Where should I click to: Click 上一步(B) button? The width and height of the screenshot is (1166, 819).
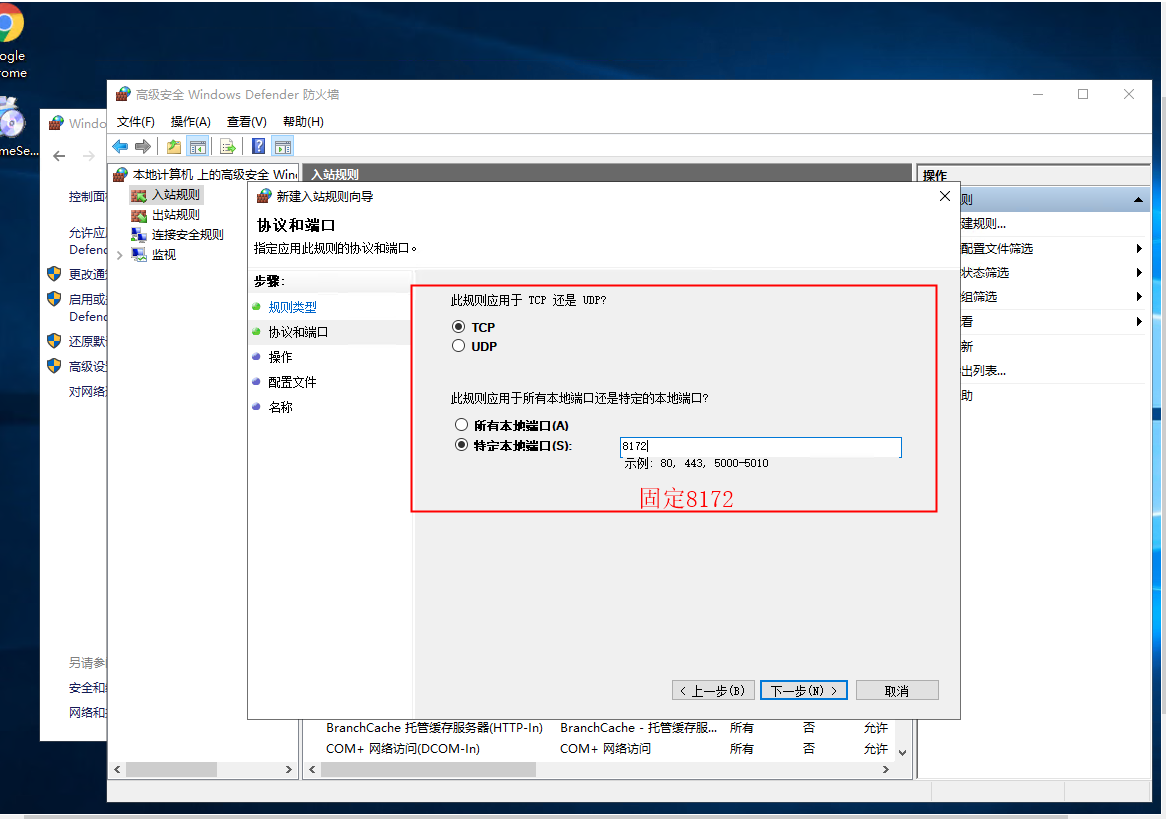pyautogui.click(x=713, y=690)
